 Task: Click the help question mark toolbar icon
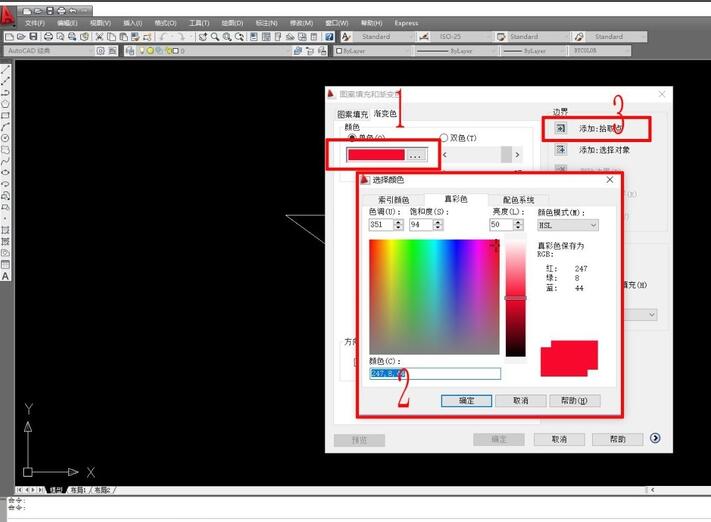point(330,37)
